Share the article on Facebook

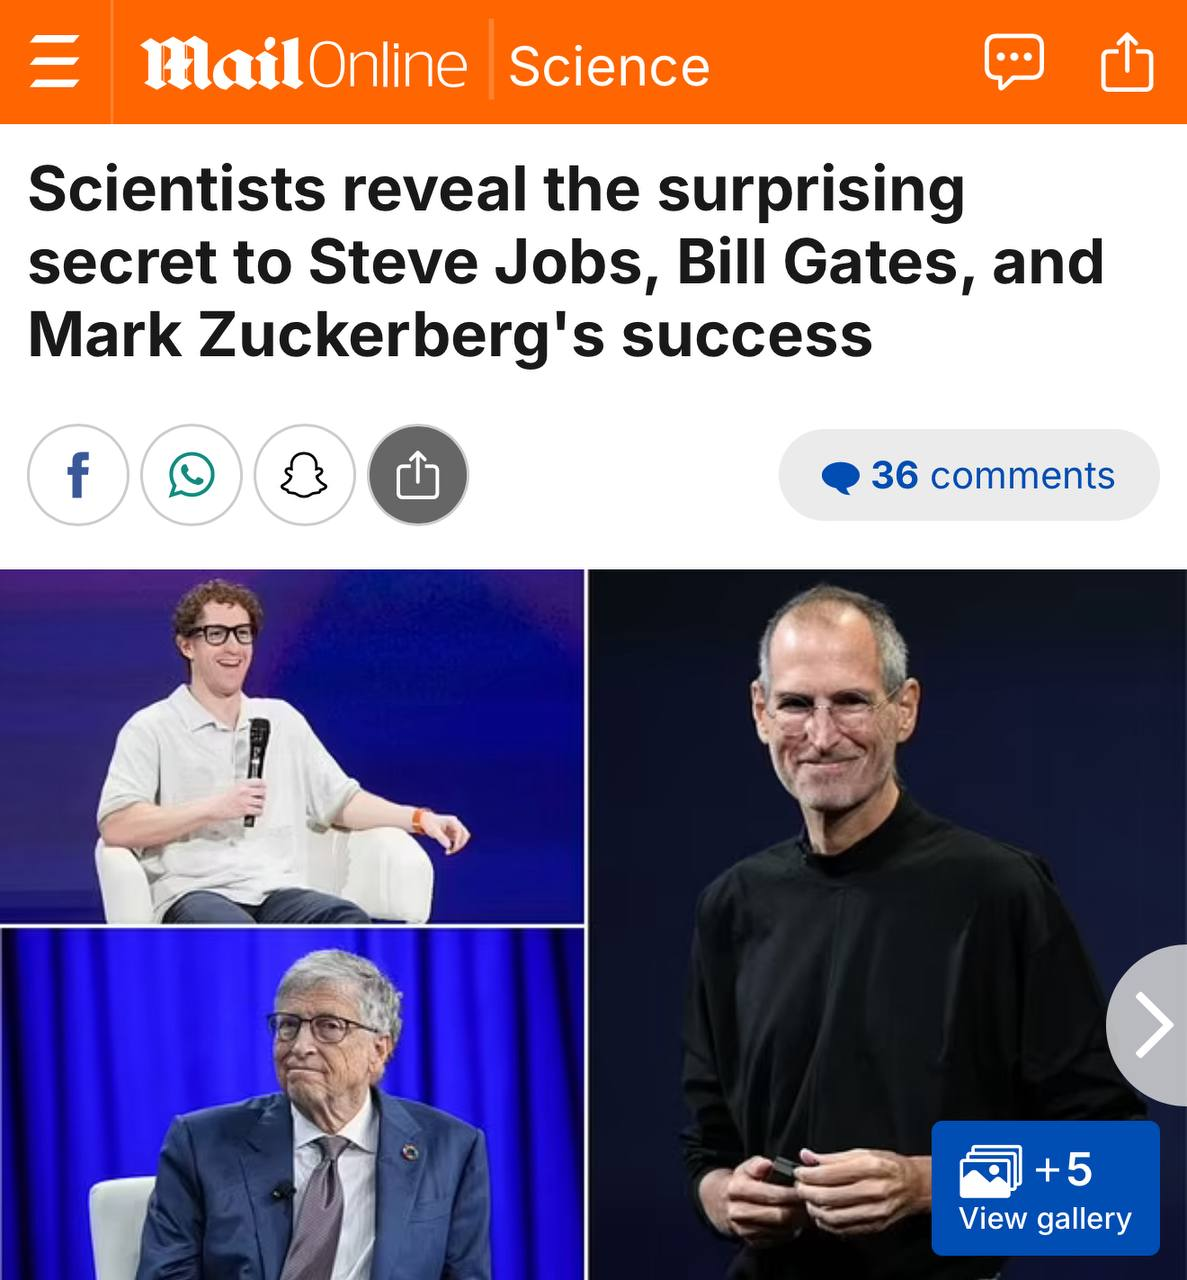point(78,475)
